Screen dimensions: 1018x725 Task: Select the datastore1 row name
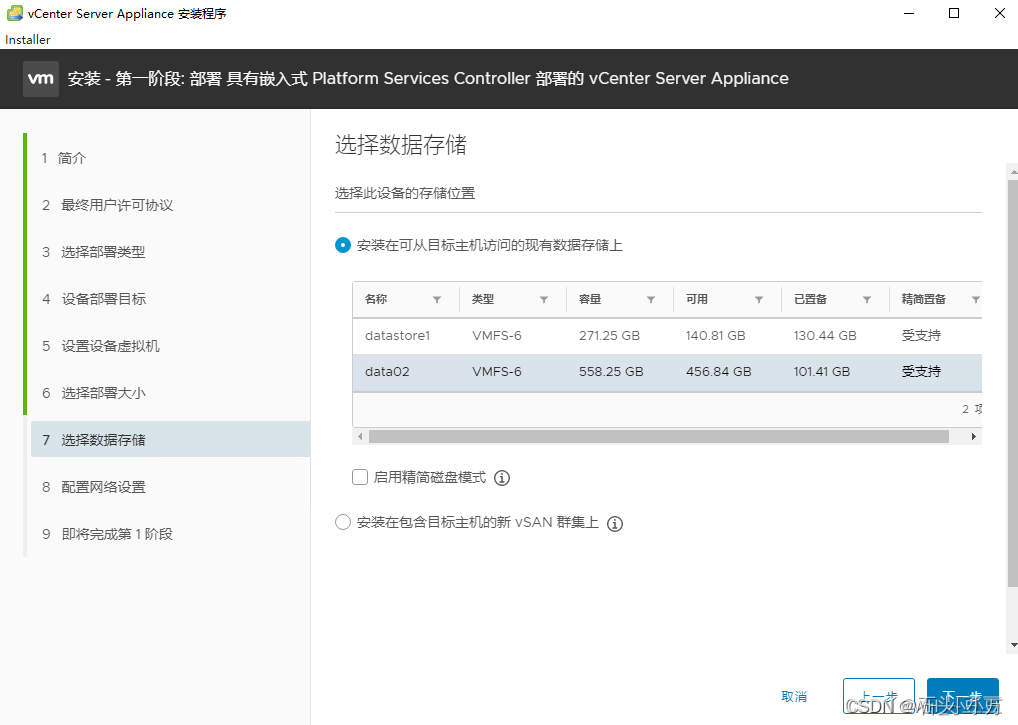point(397,336)
